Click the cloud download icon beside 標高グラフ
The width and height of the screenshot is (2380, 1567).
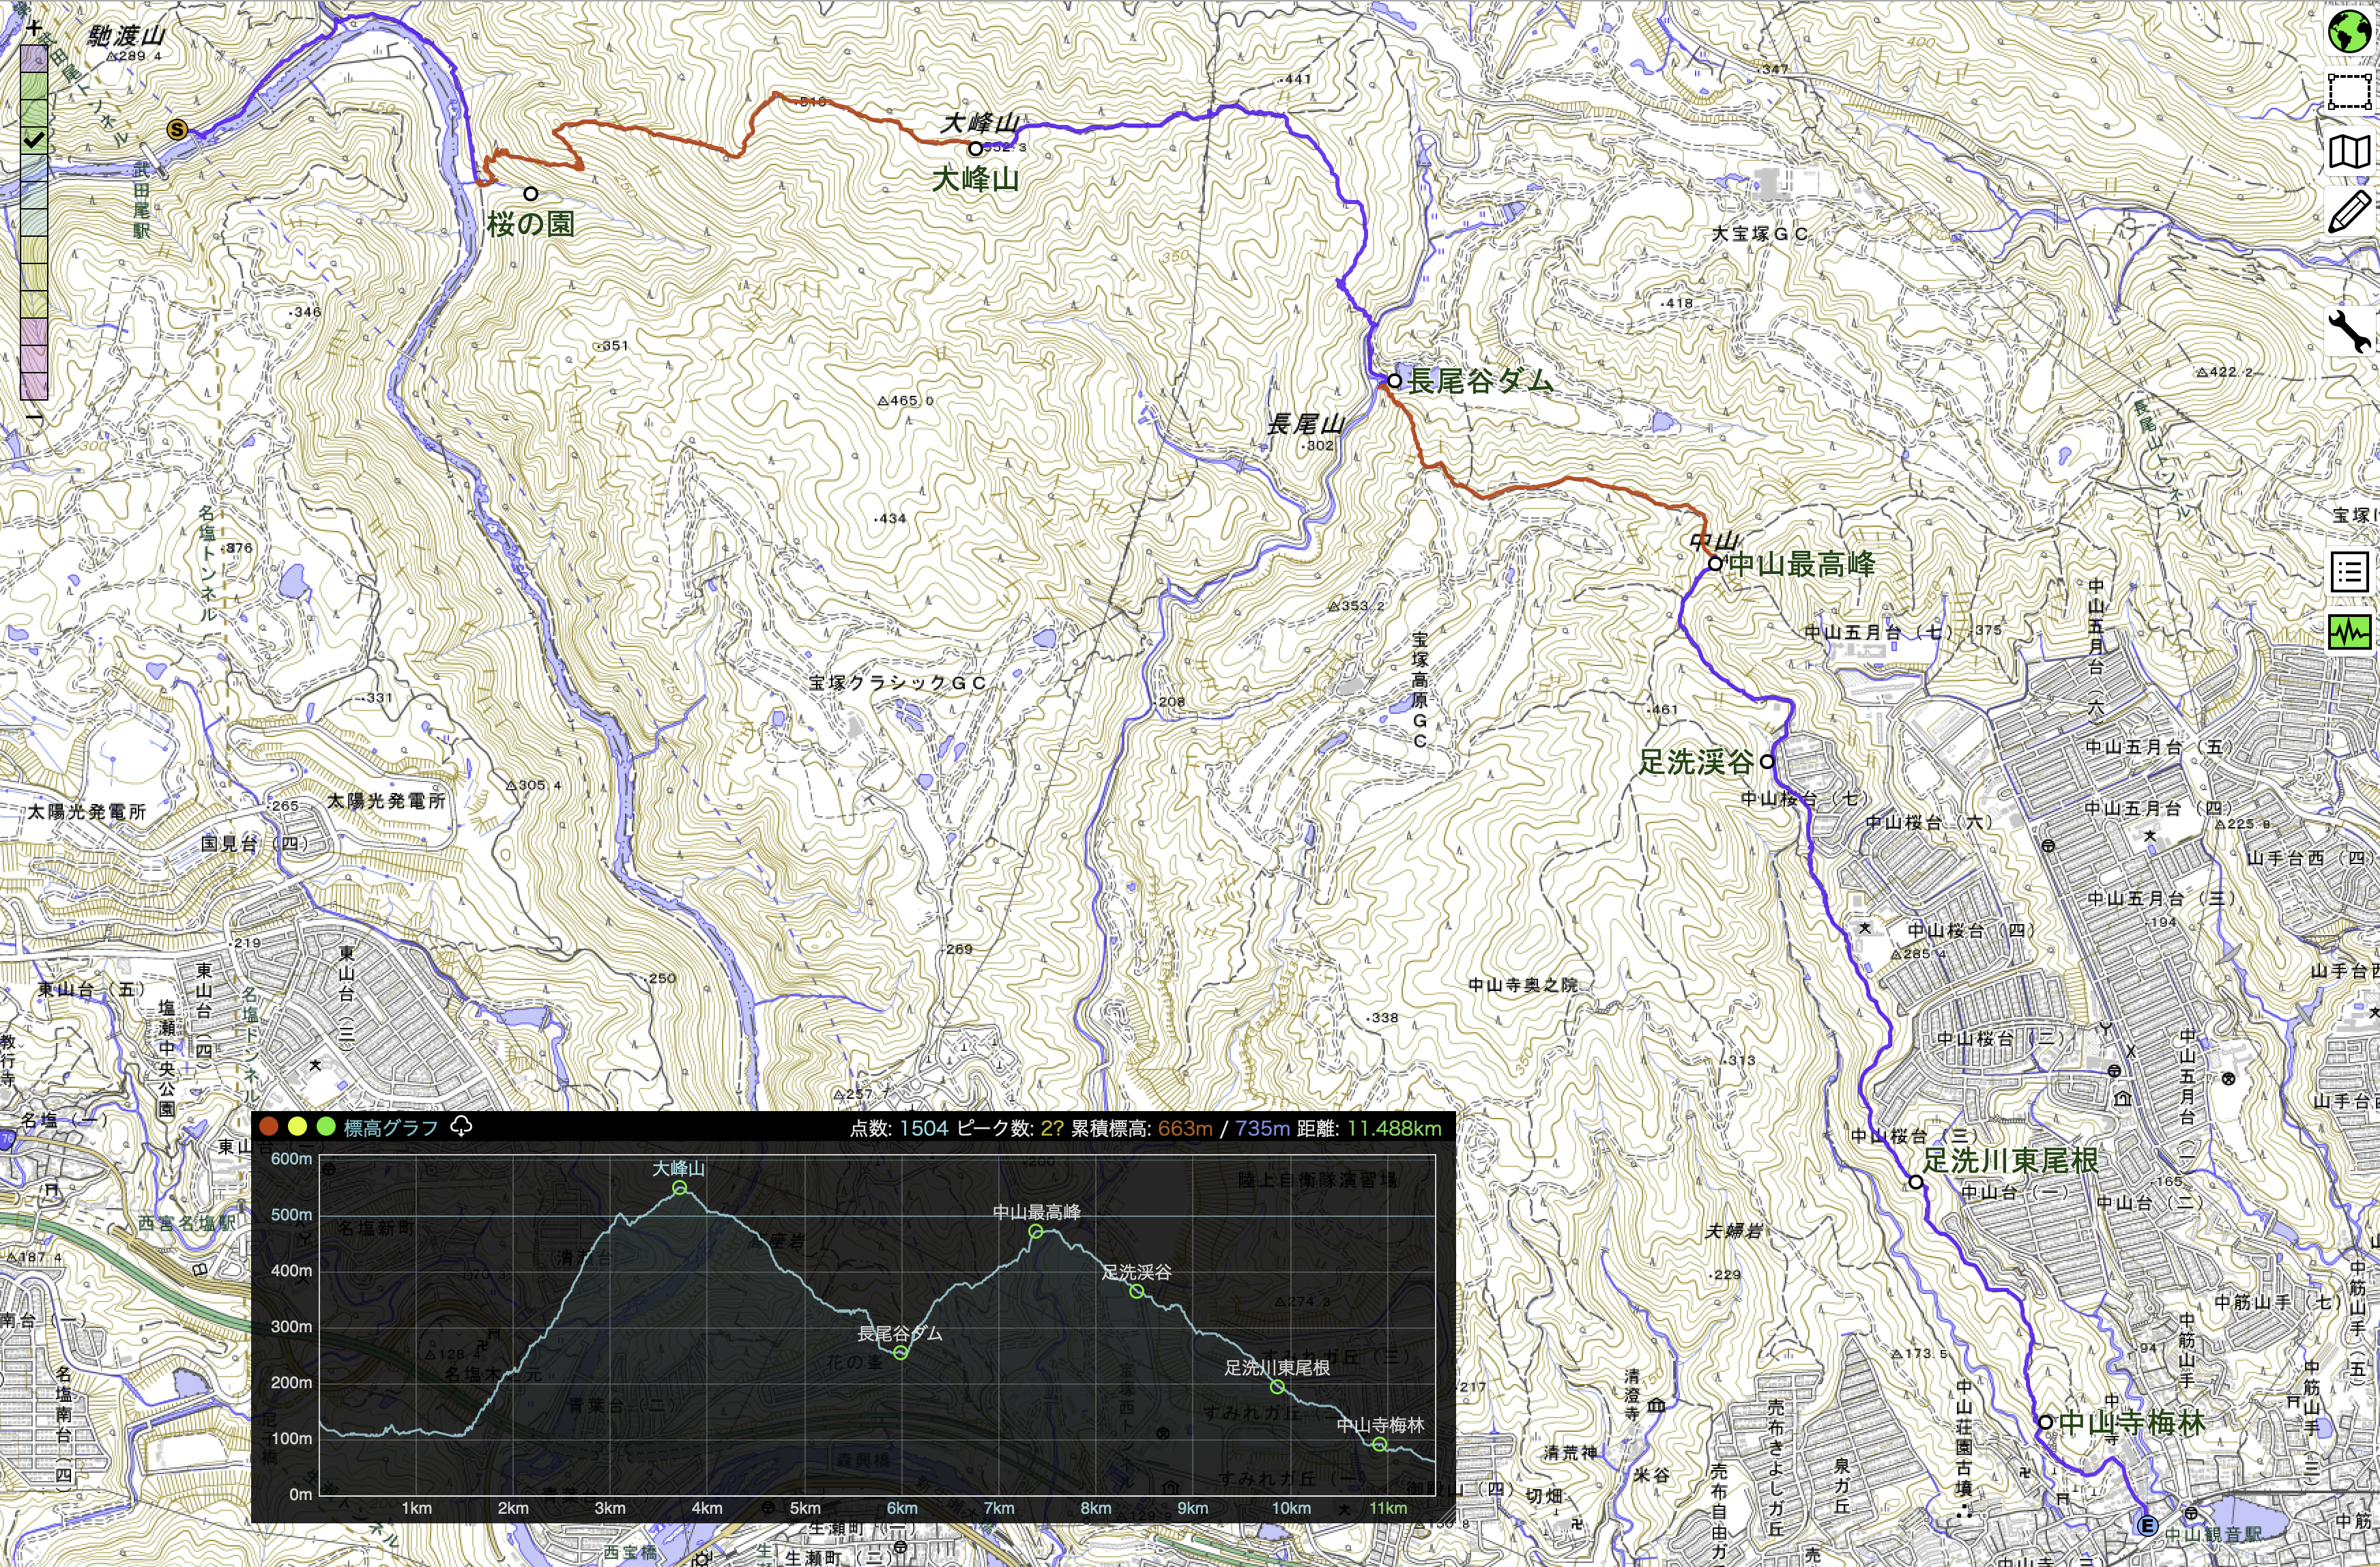click(461, 1127)
